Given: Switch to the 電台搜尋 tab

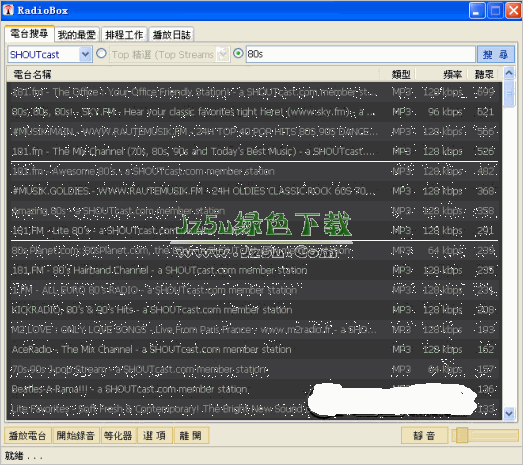Looking at the screenshot, I should click(29, 34).
